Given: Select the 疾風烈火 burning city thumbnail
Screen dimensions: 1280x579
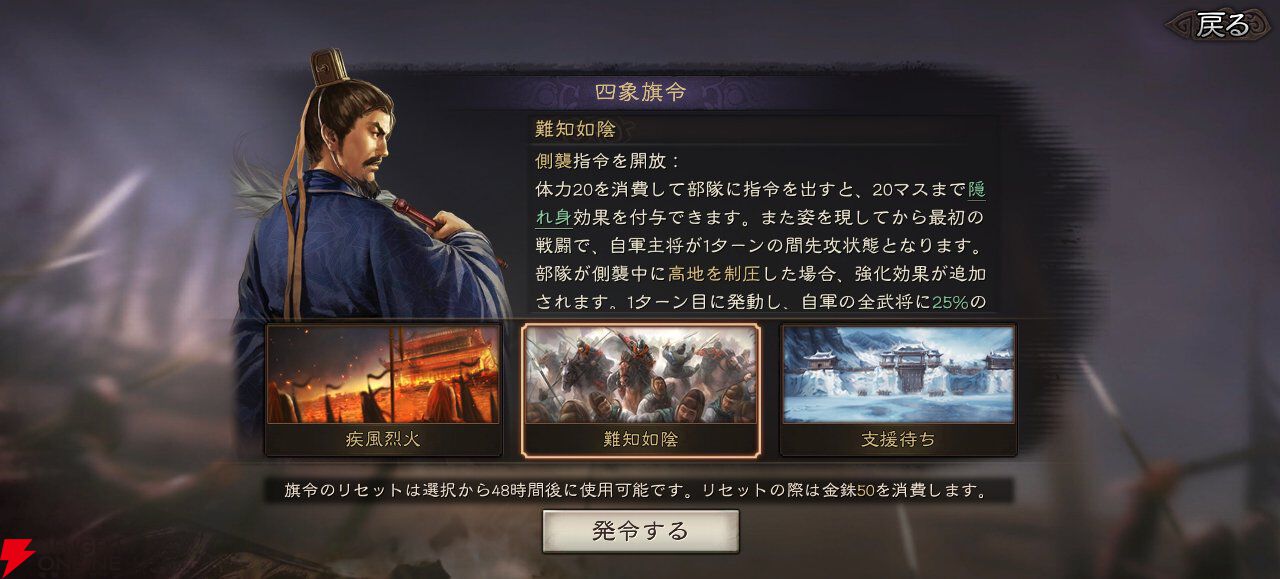Looking at the screenshot, I should (x=383, y=374).
